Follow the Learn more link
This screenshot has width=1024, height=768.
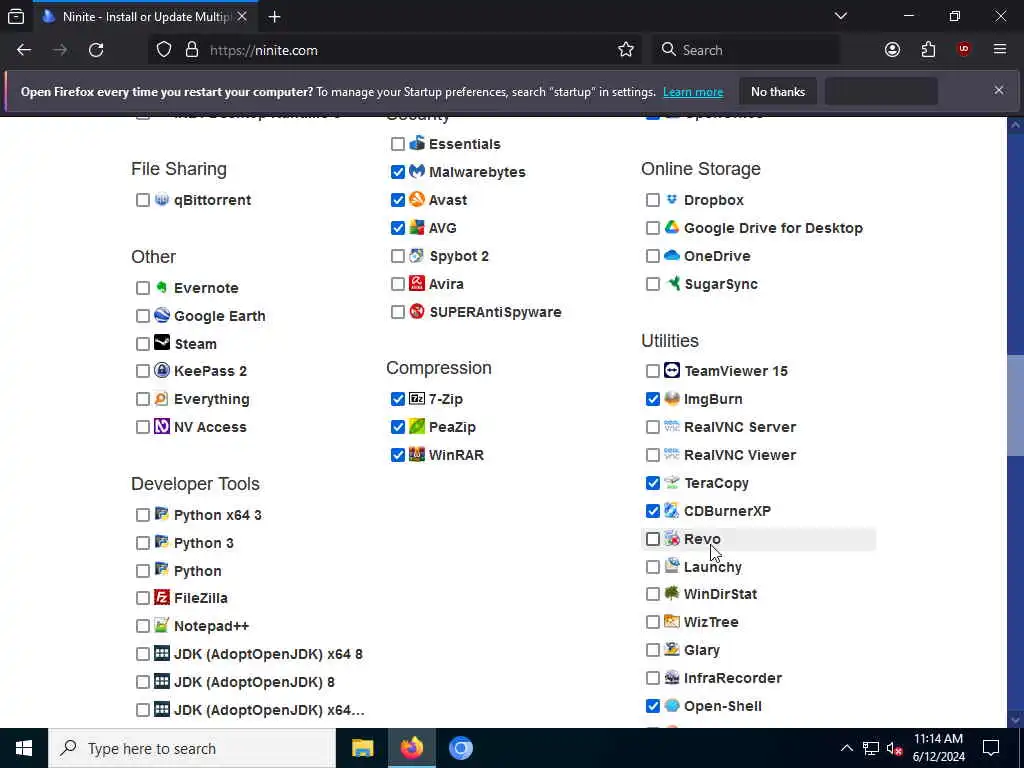click(x=693, y=92)
